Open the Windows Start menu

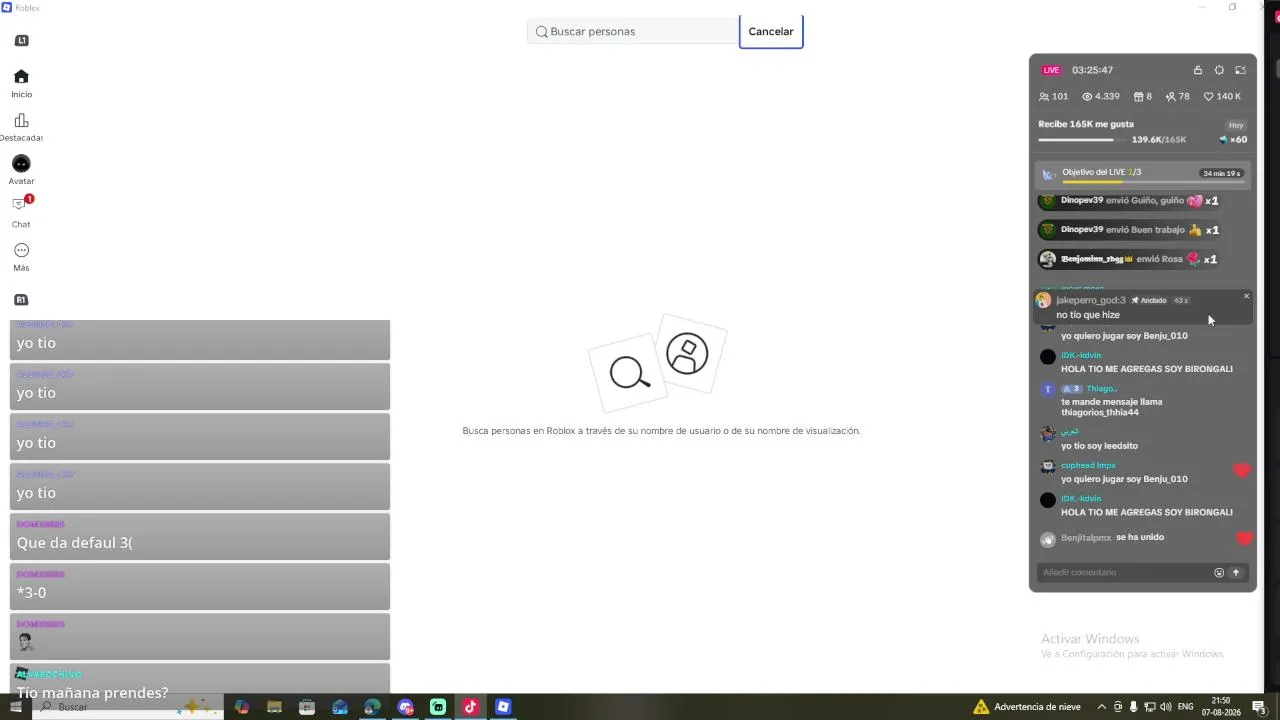pyautogui.click(x=15, y=707)
